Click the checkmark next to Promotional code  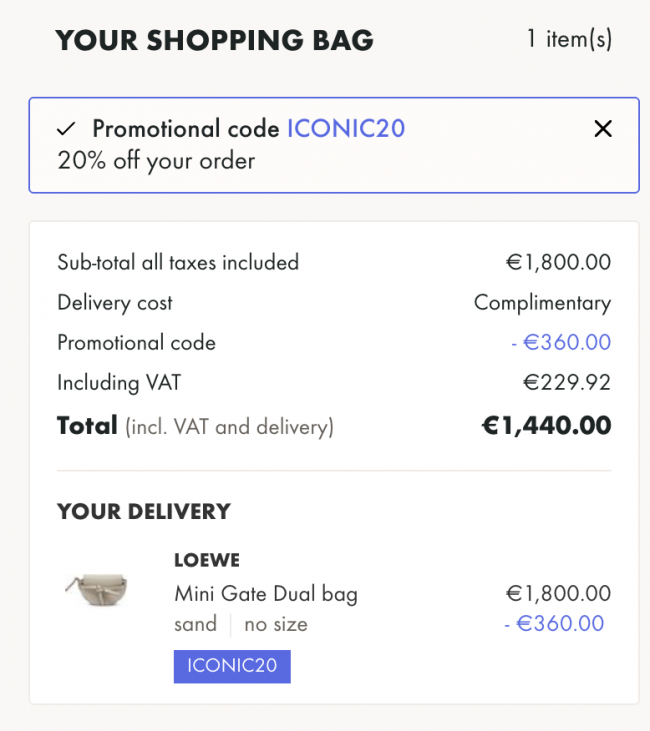click(66, 129)
